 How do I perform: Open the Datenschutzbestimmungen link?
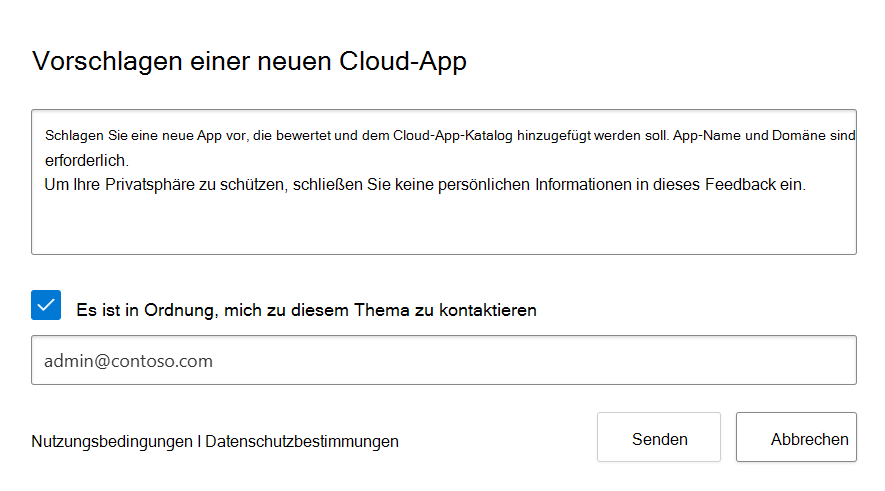tap(302, 441)
